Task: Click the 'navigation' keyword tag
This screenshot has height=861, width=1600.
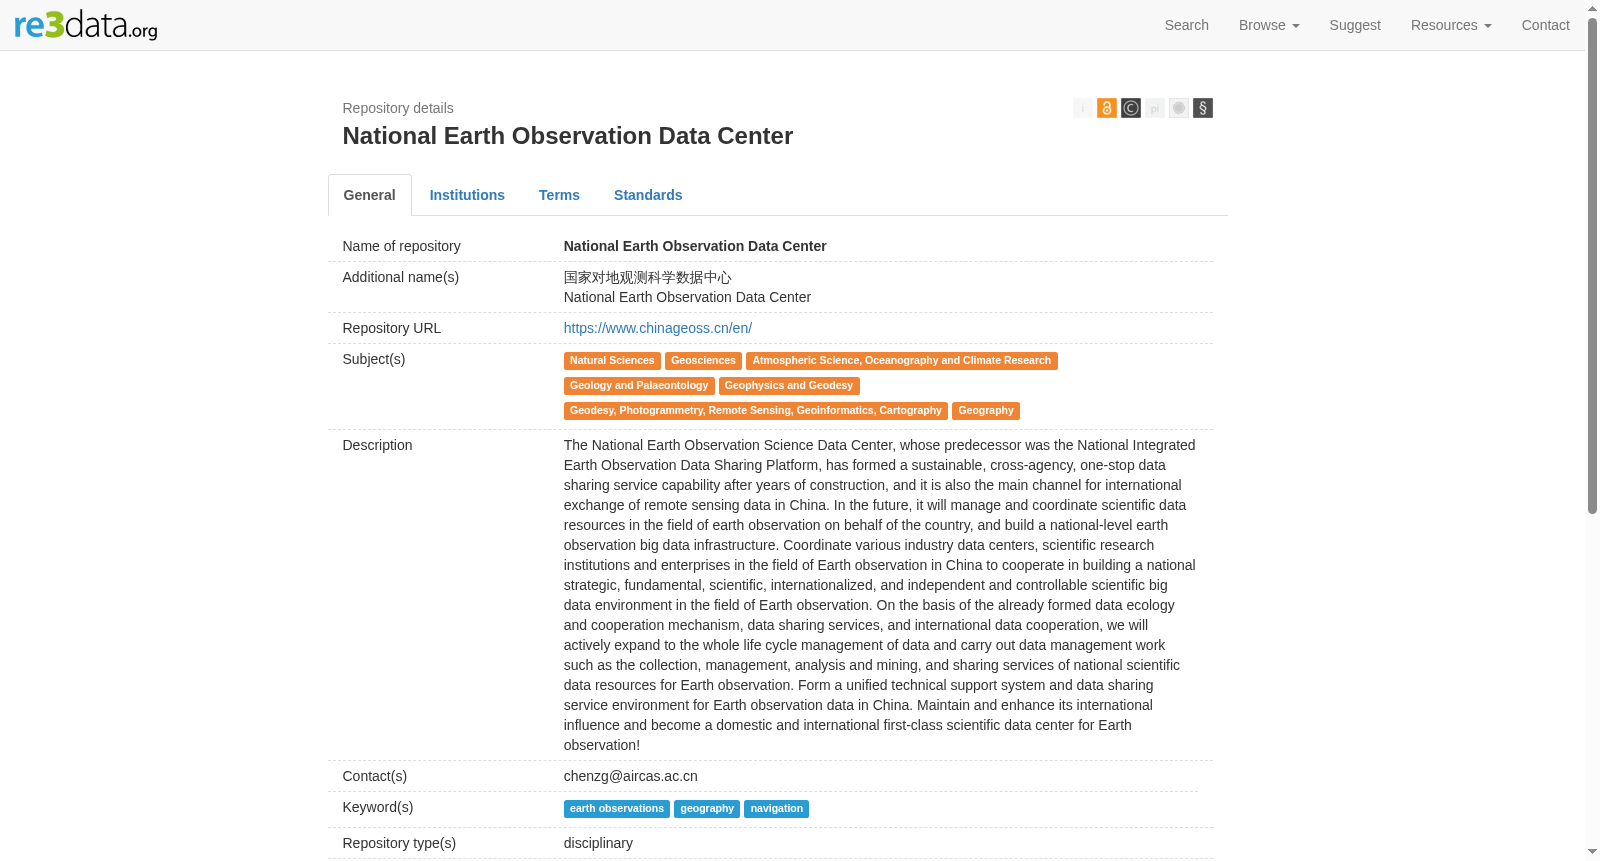Action: tap(777, 809)
